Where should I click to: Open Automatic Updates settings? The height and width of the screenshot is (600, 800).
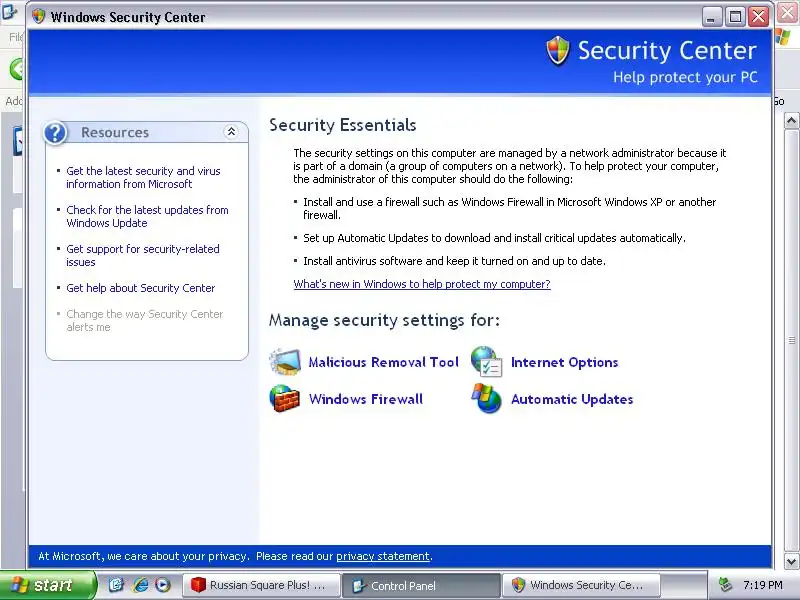coord(572,398)
